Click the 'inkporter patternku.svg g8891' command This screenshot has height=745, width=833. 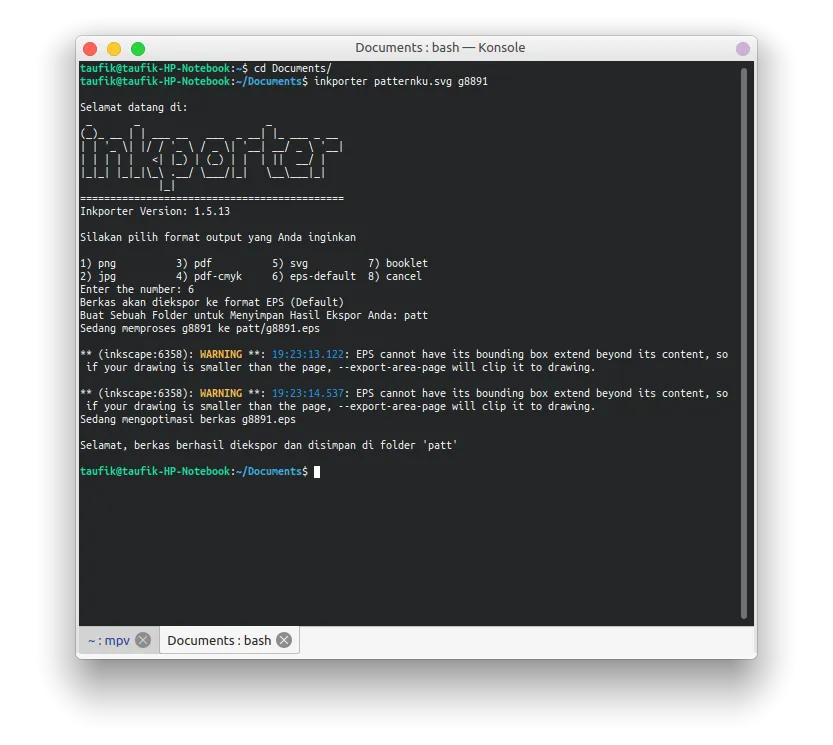(x=401, y=81)
